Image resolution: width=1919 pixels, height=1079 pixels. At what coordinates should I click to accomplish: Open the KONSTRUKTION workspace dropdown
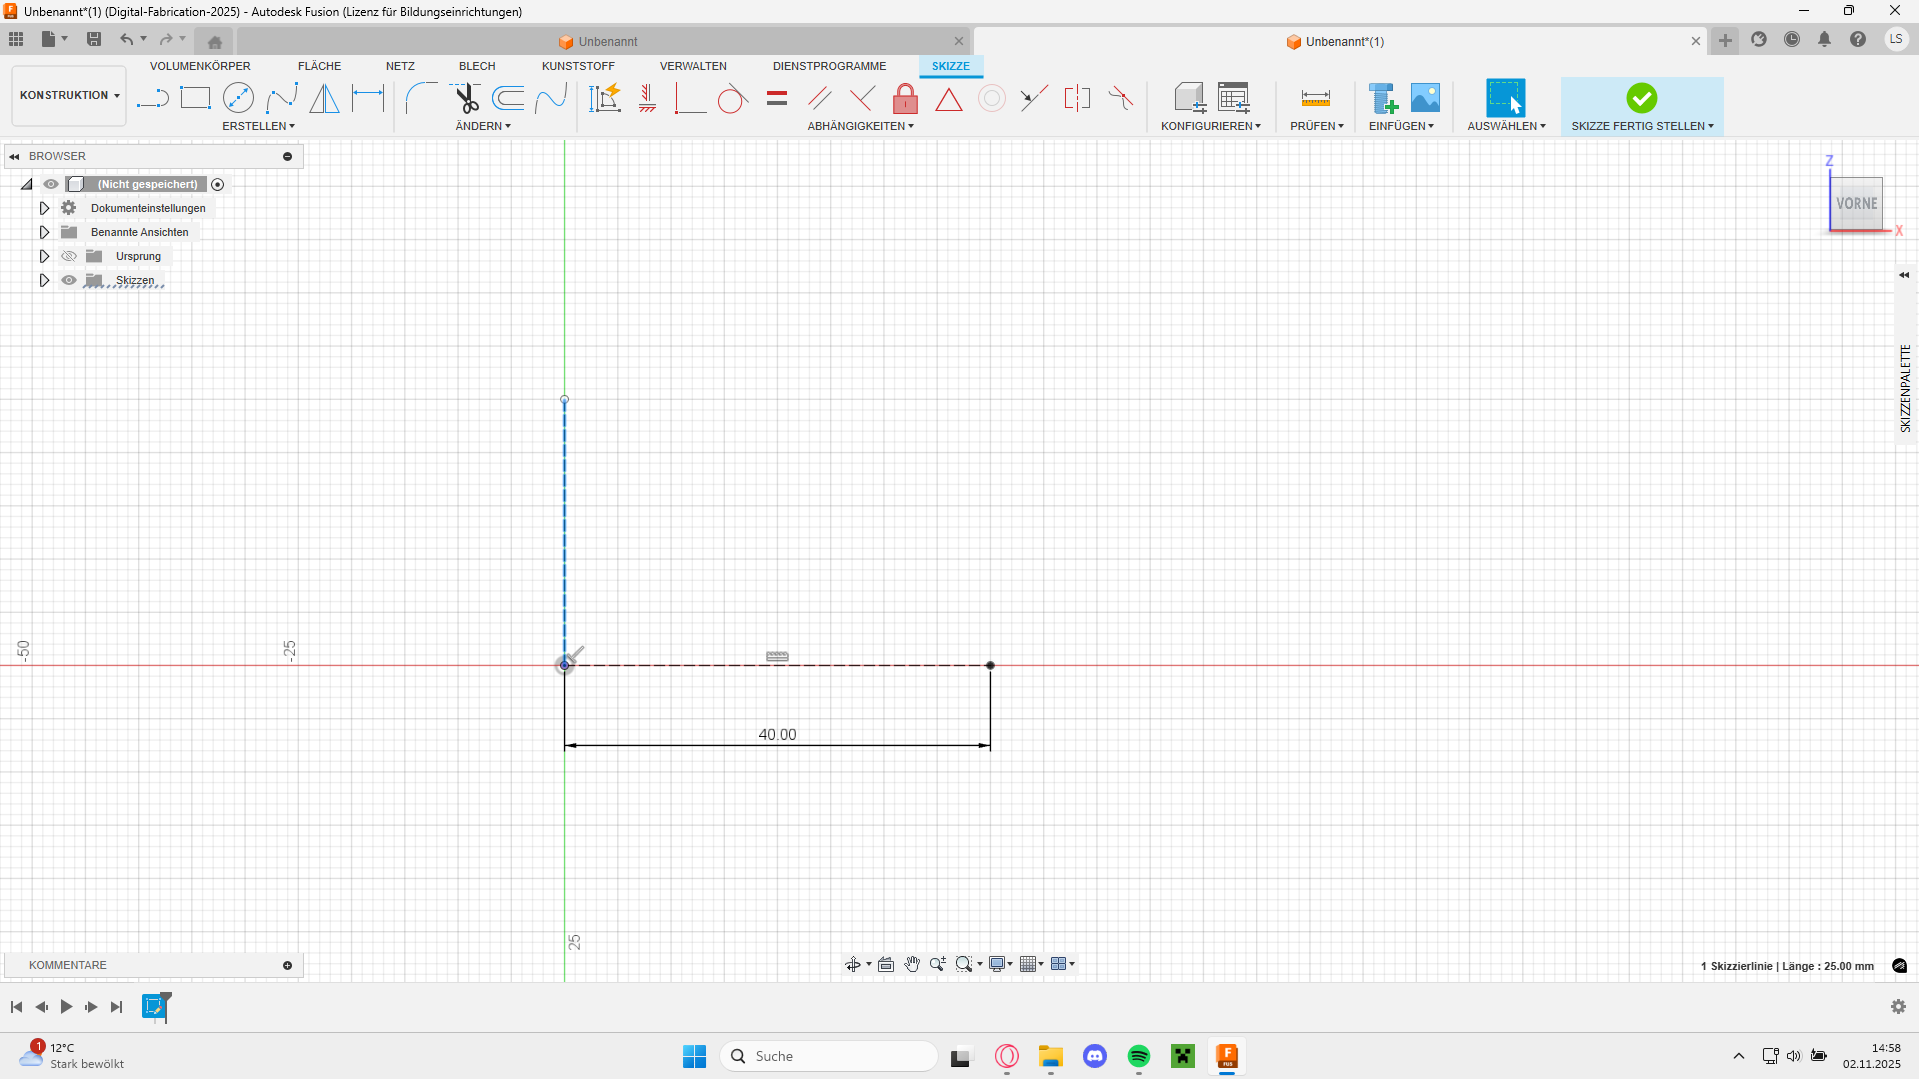point(69,95)
